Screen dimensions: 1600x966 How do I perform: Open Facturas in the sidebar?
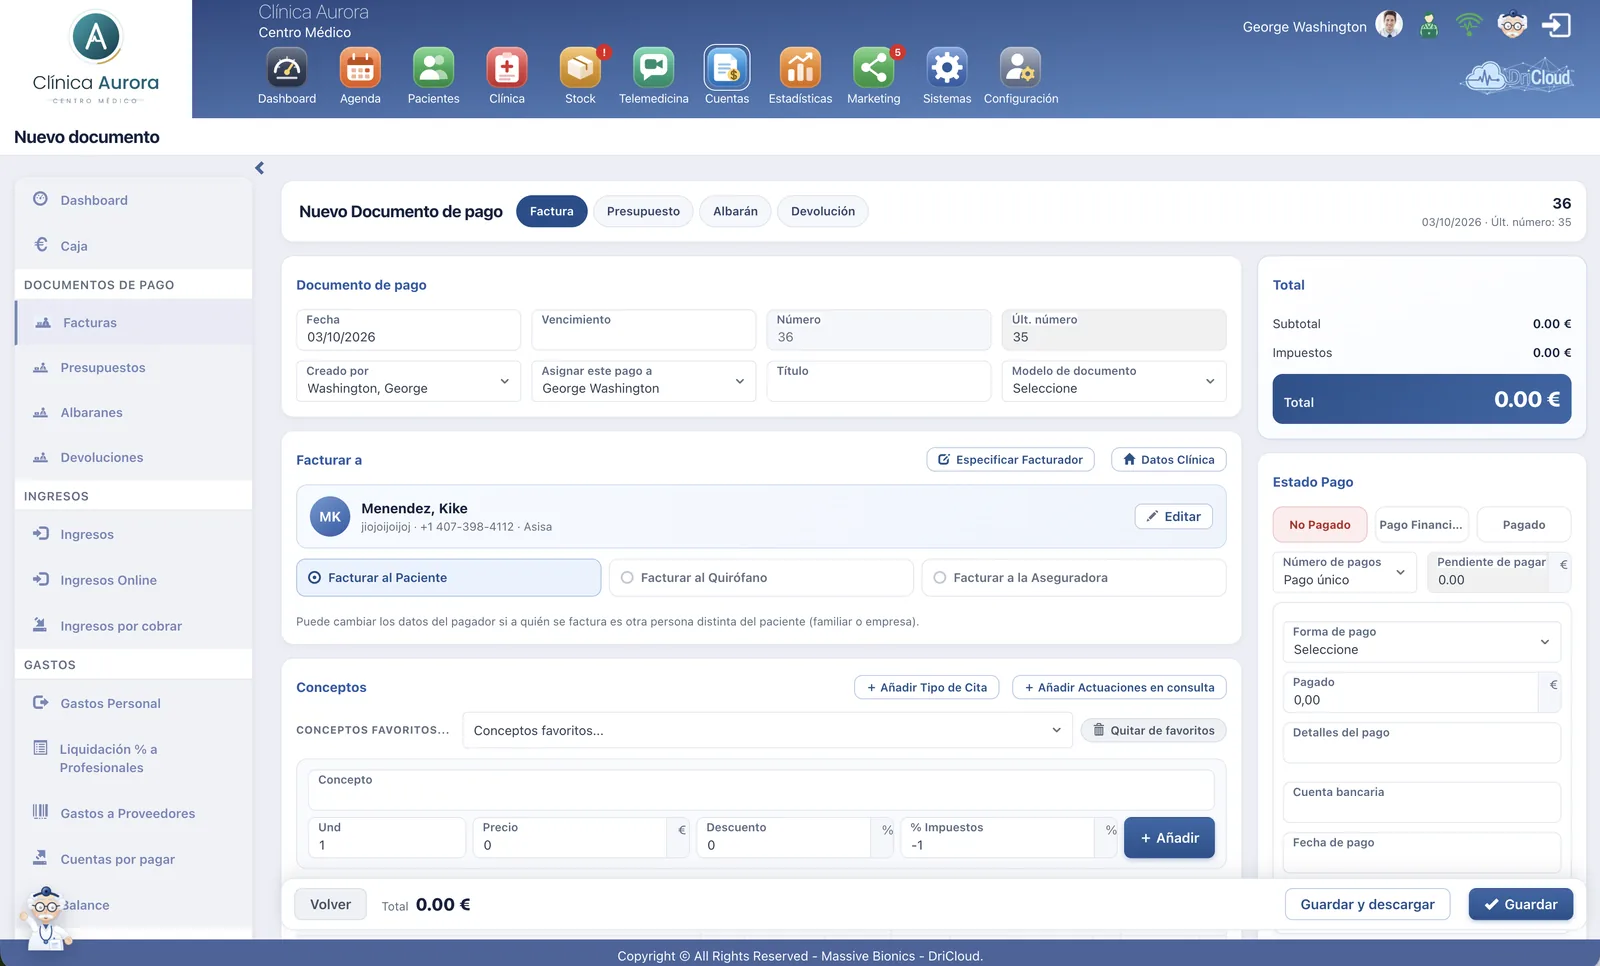click(x=134, y=323)
